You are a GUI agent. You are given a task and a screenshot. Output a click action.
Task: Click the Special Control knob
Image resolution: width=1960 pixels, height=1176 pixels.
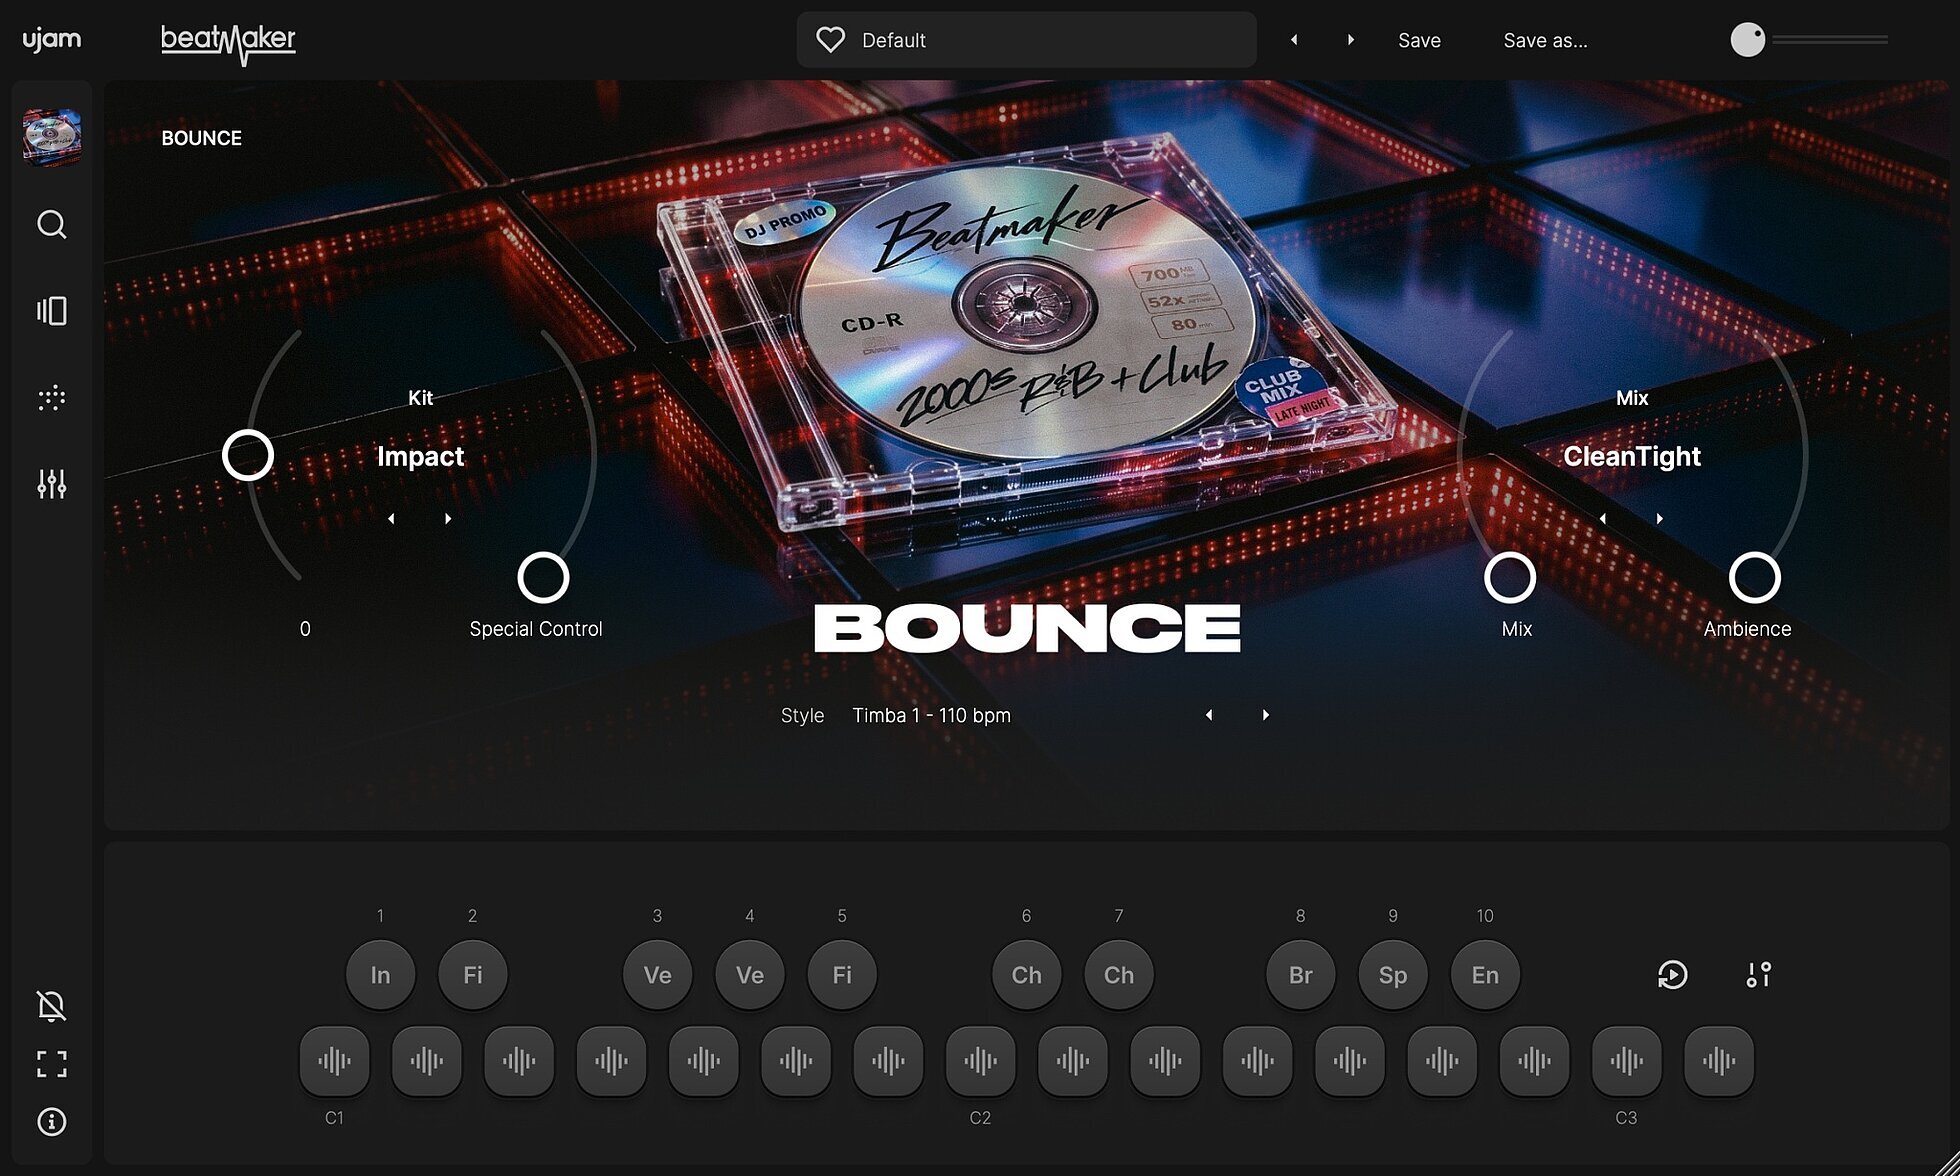(x=543, y=578)
